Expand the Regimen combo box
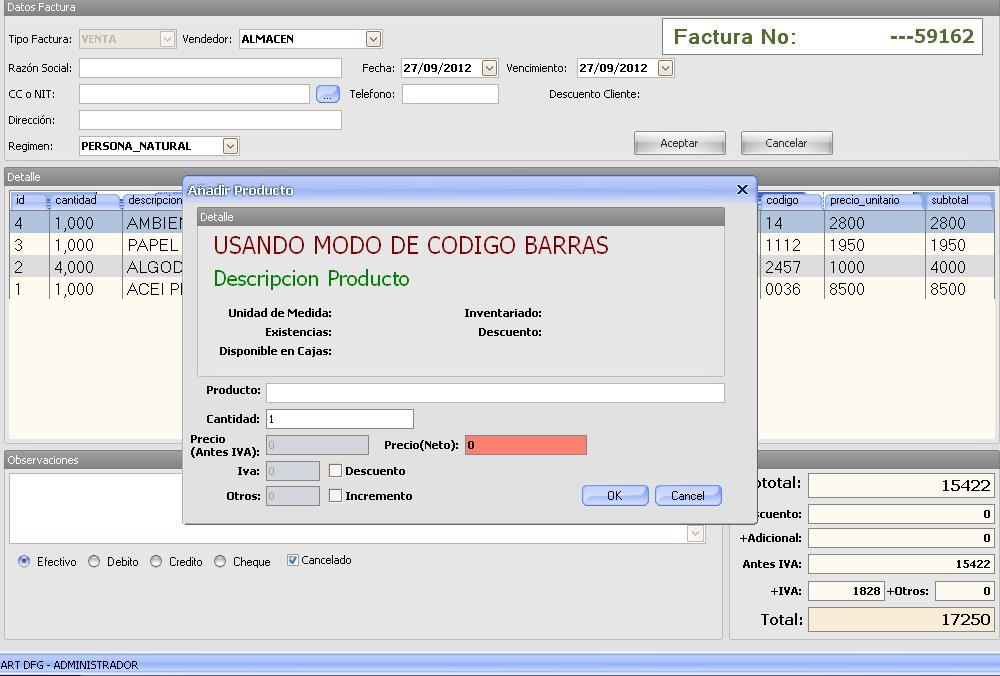 pos(230,146)
